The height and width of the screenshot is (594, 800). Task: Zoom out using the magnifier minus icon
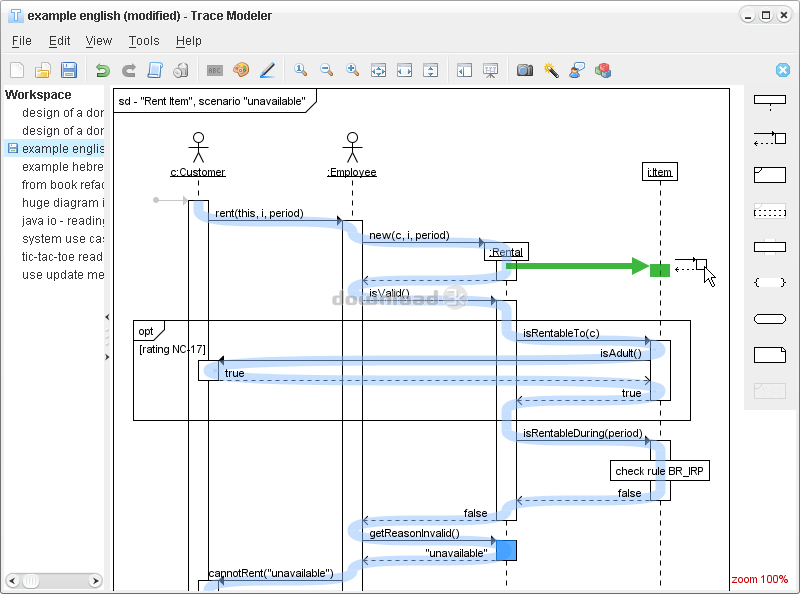tap(326, 70)
